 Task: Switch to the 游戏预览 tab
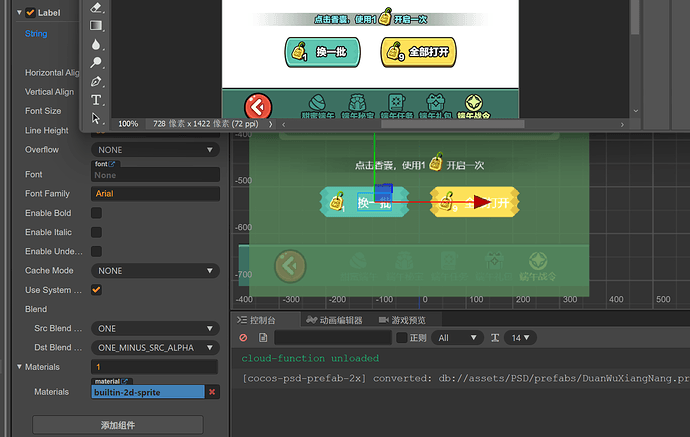[x=403, y=320]
